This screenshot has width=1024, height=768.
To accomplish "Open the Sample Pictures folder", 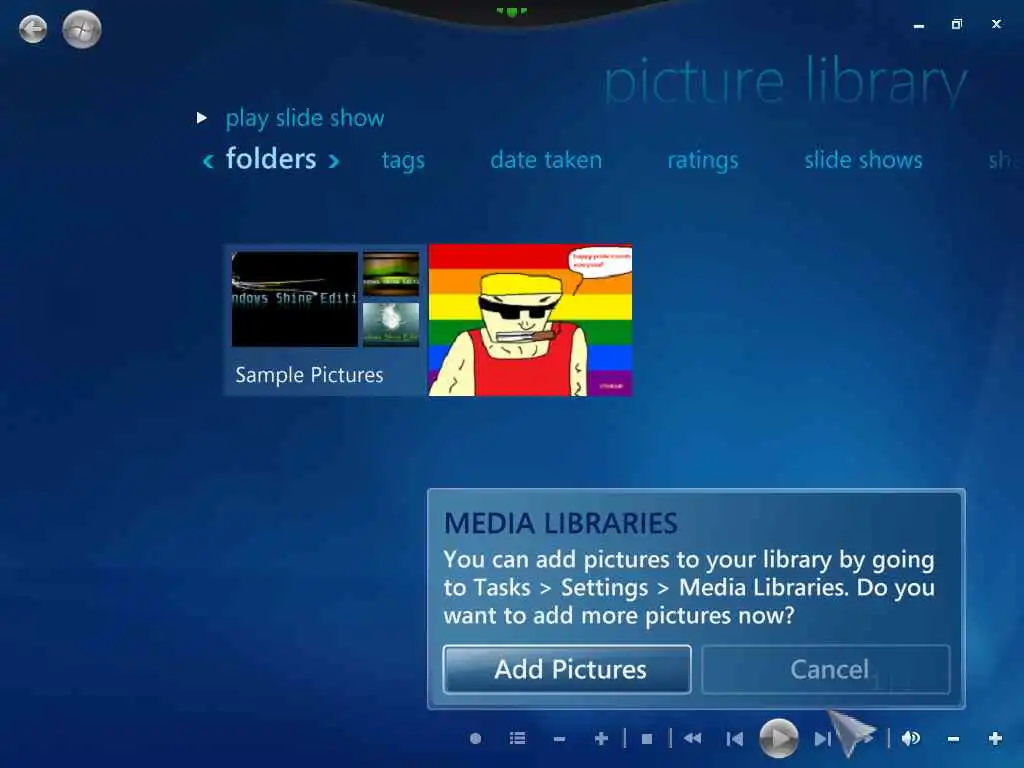I will 325,320.
